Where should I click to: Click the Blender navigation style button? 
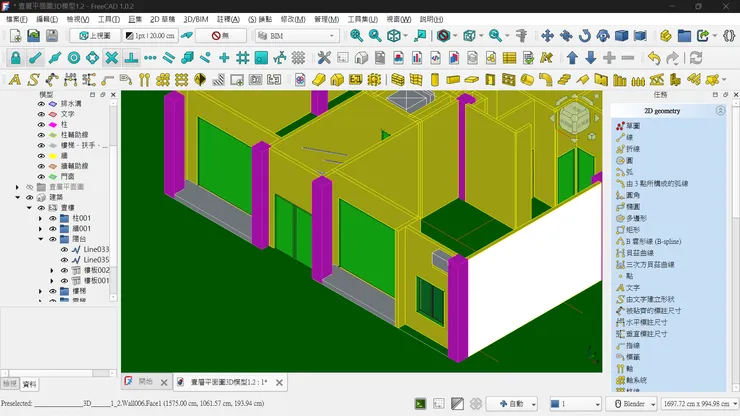629,404
